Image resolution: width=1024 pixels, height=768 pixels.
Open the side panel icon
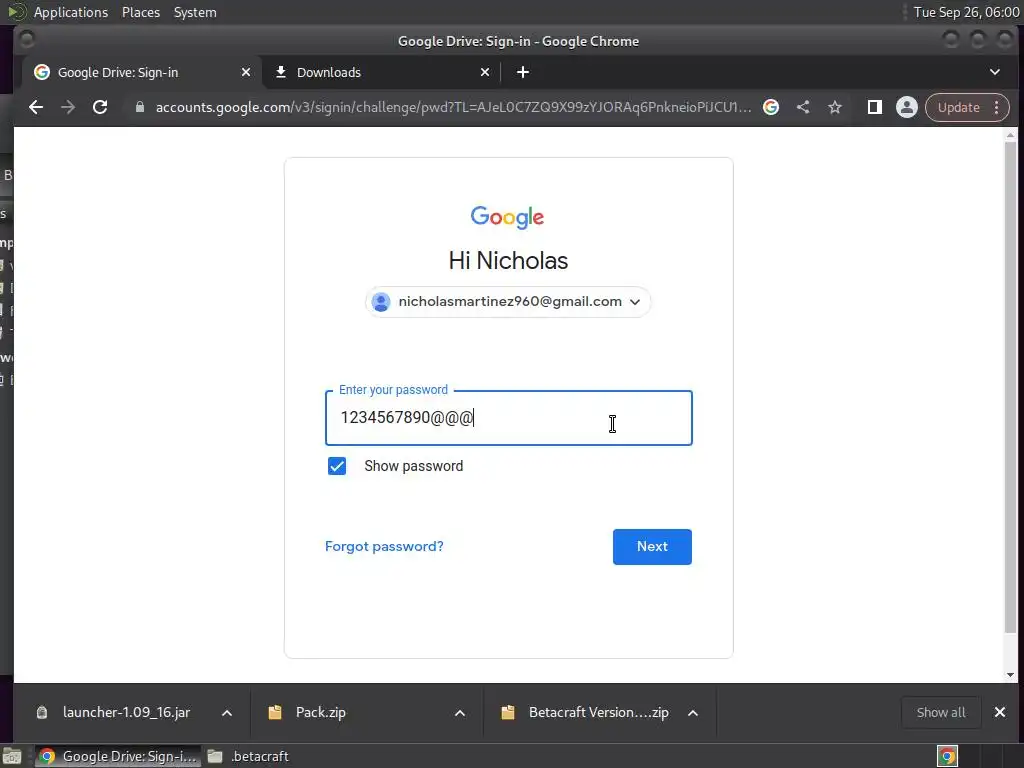click(874, 107)
